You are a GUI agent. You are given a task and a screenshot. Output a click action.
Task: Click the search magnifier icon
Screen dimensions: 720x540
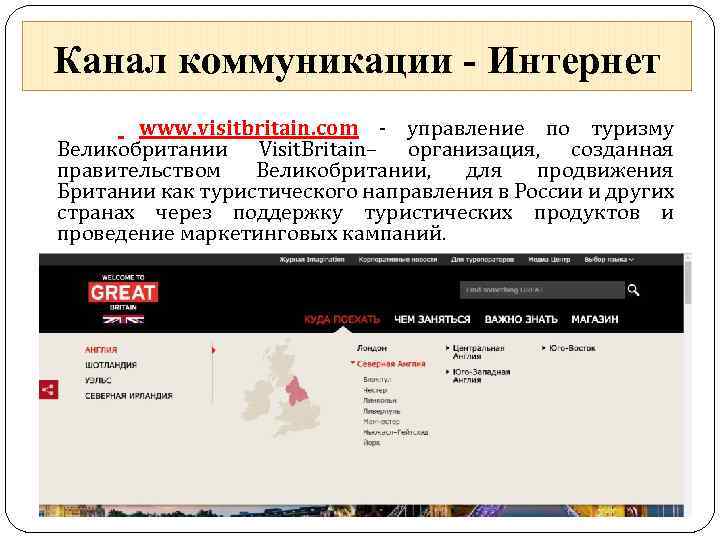[633, 290]
